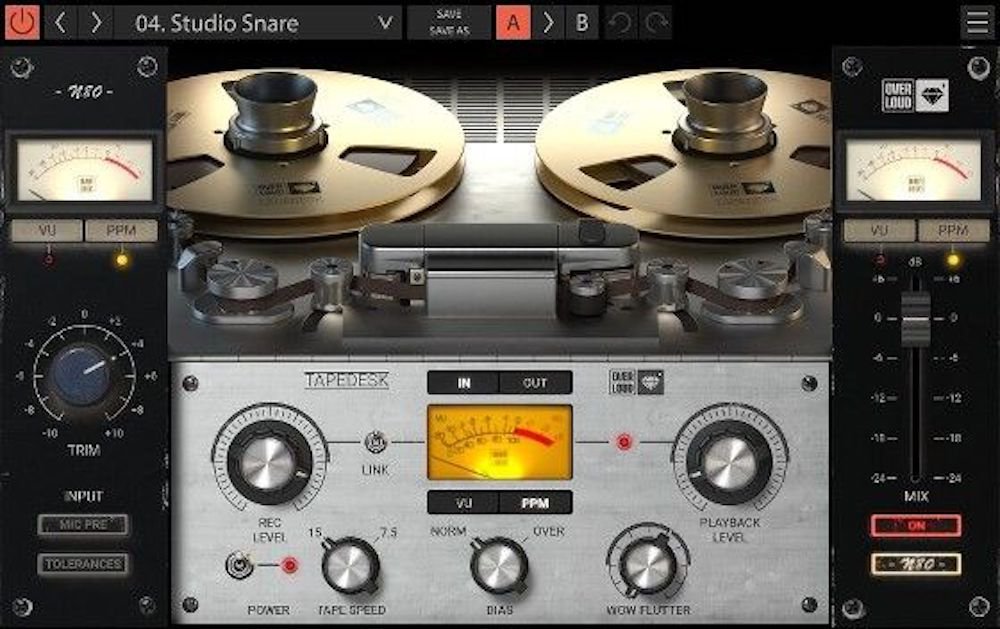Click the red power bypass icon
1000x629 pixels.
[22, 22]
